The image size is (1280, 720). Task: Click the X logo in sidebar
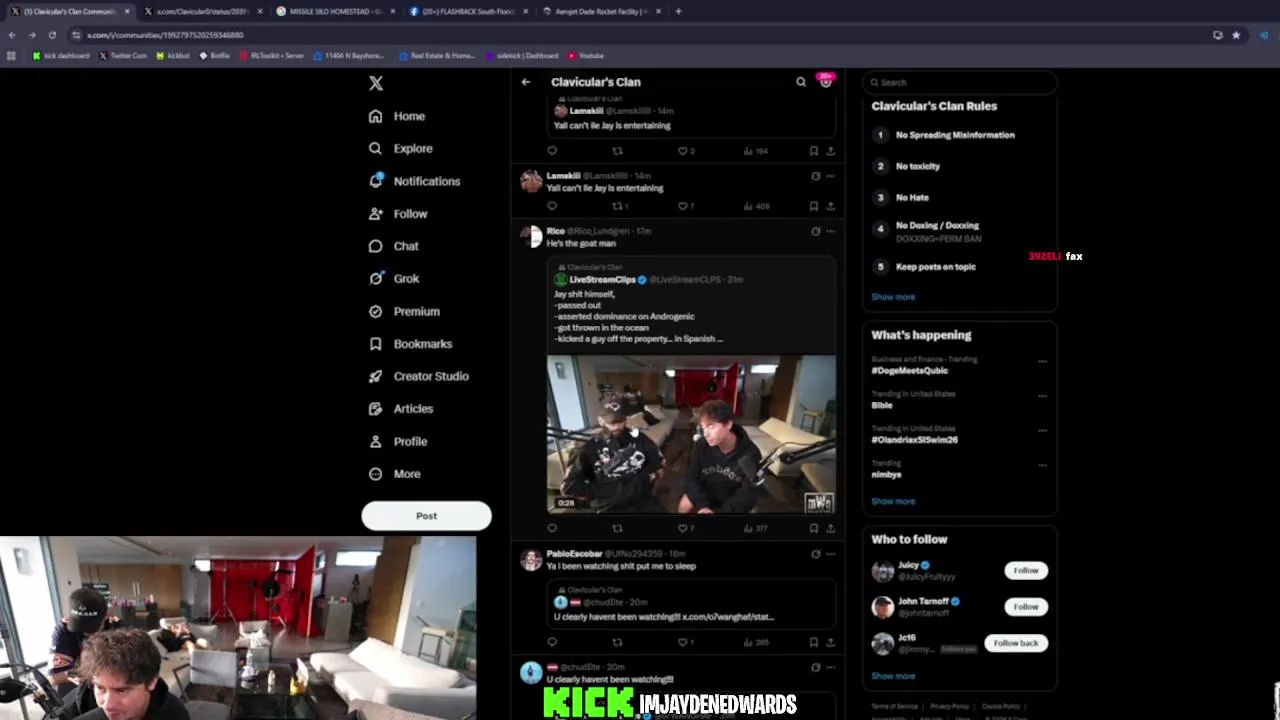376,83
